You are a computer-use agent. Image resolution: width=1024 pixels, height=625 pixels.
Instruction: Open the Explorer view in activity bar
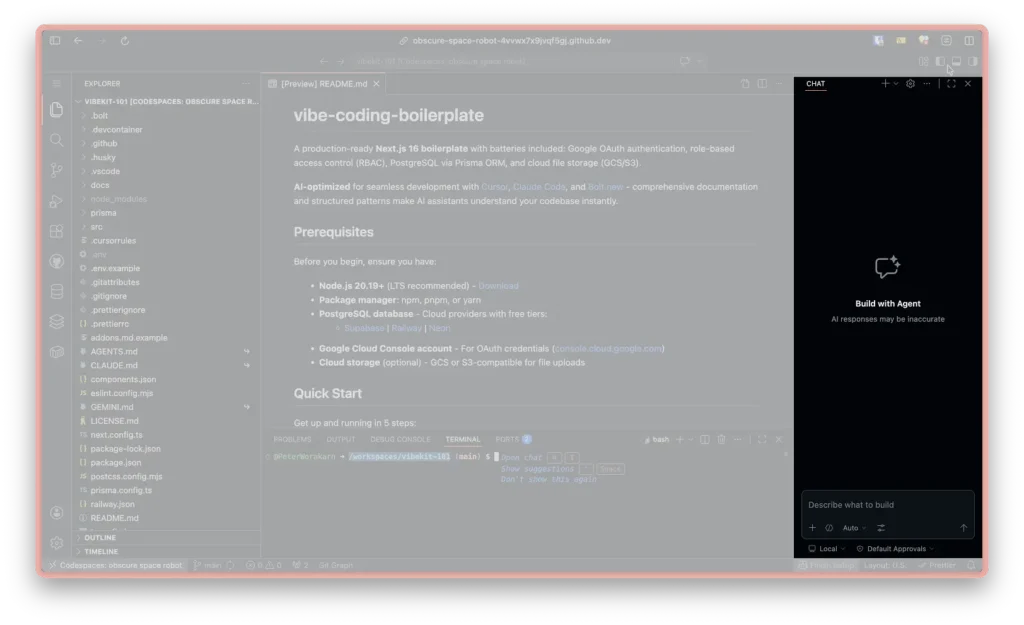click(x=57, y=109)
